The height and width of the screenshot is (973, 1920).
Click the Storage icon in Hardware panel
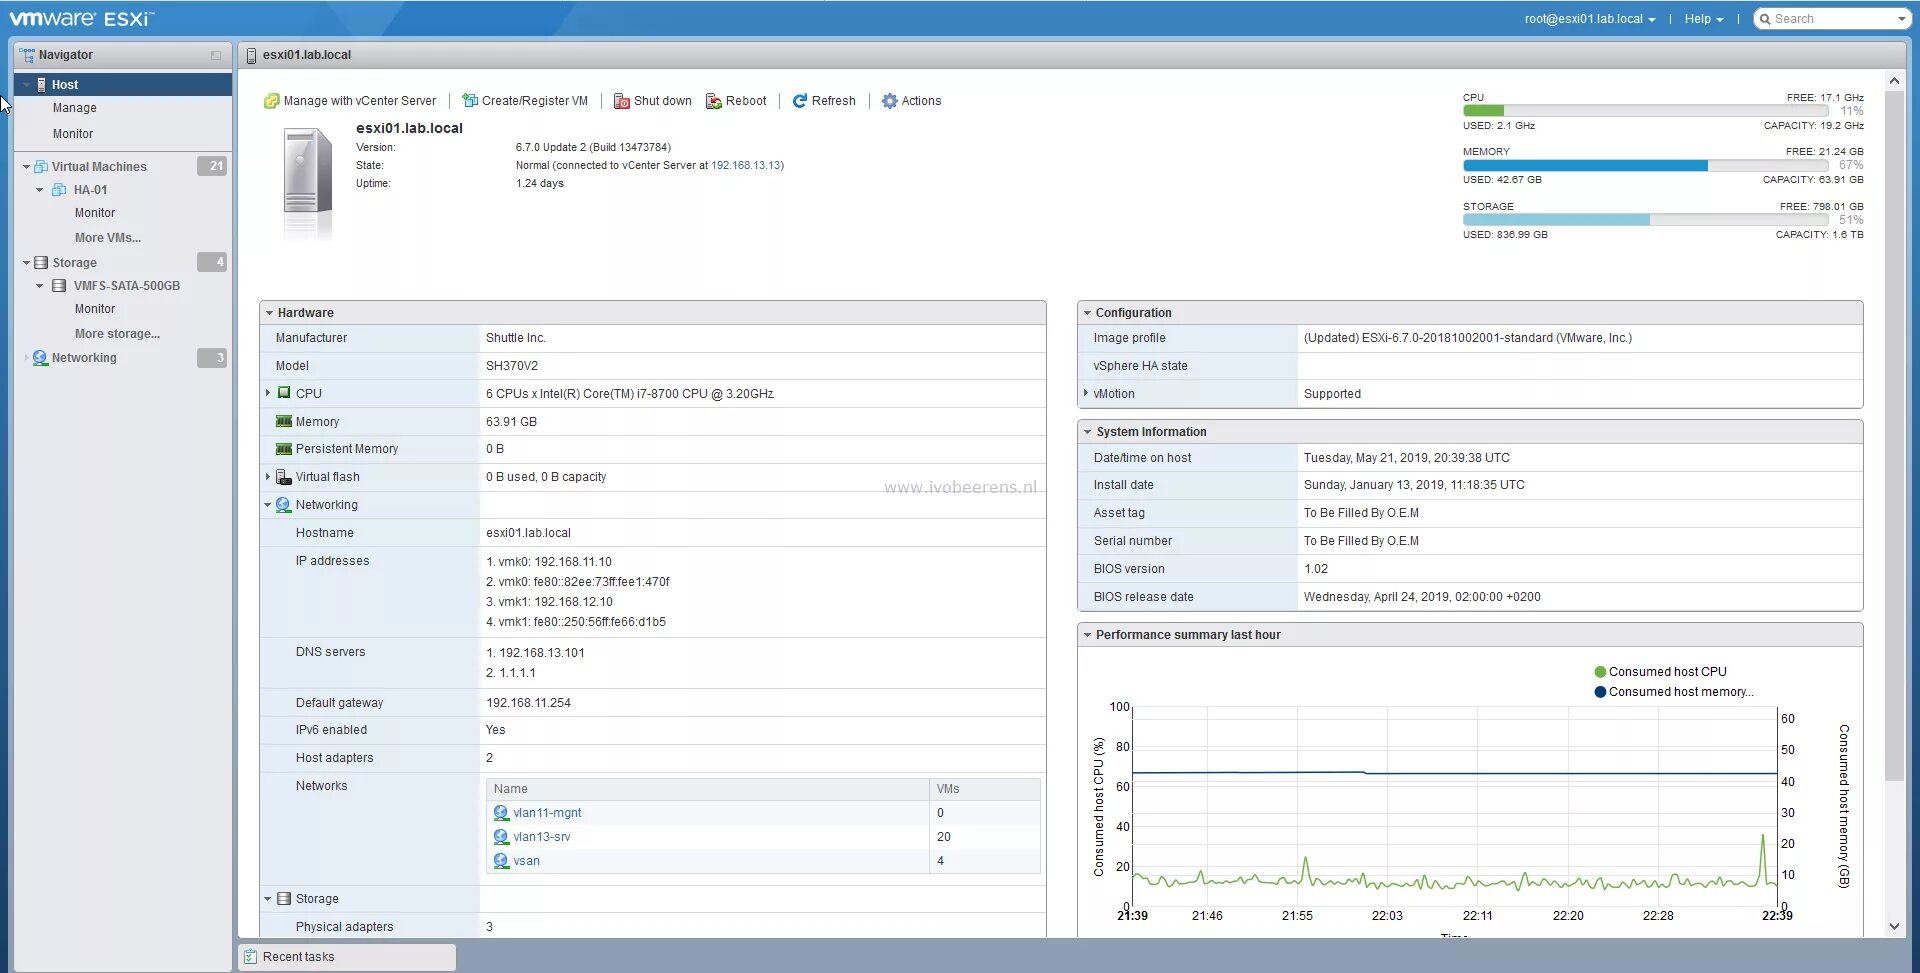tap(284, 899)
